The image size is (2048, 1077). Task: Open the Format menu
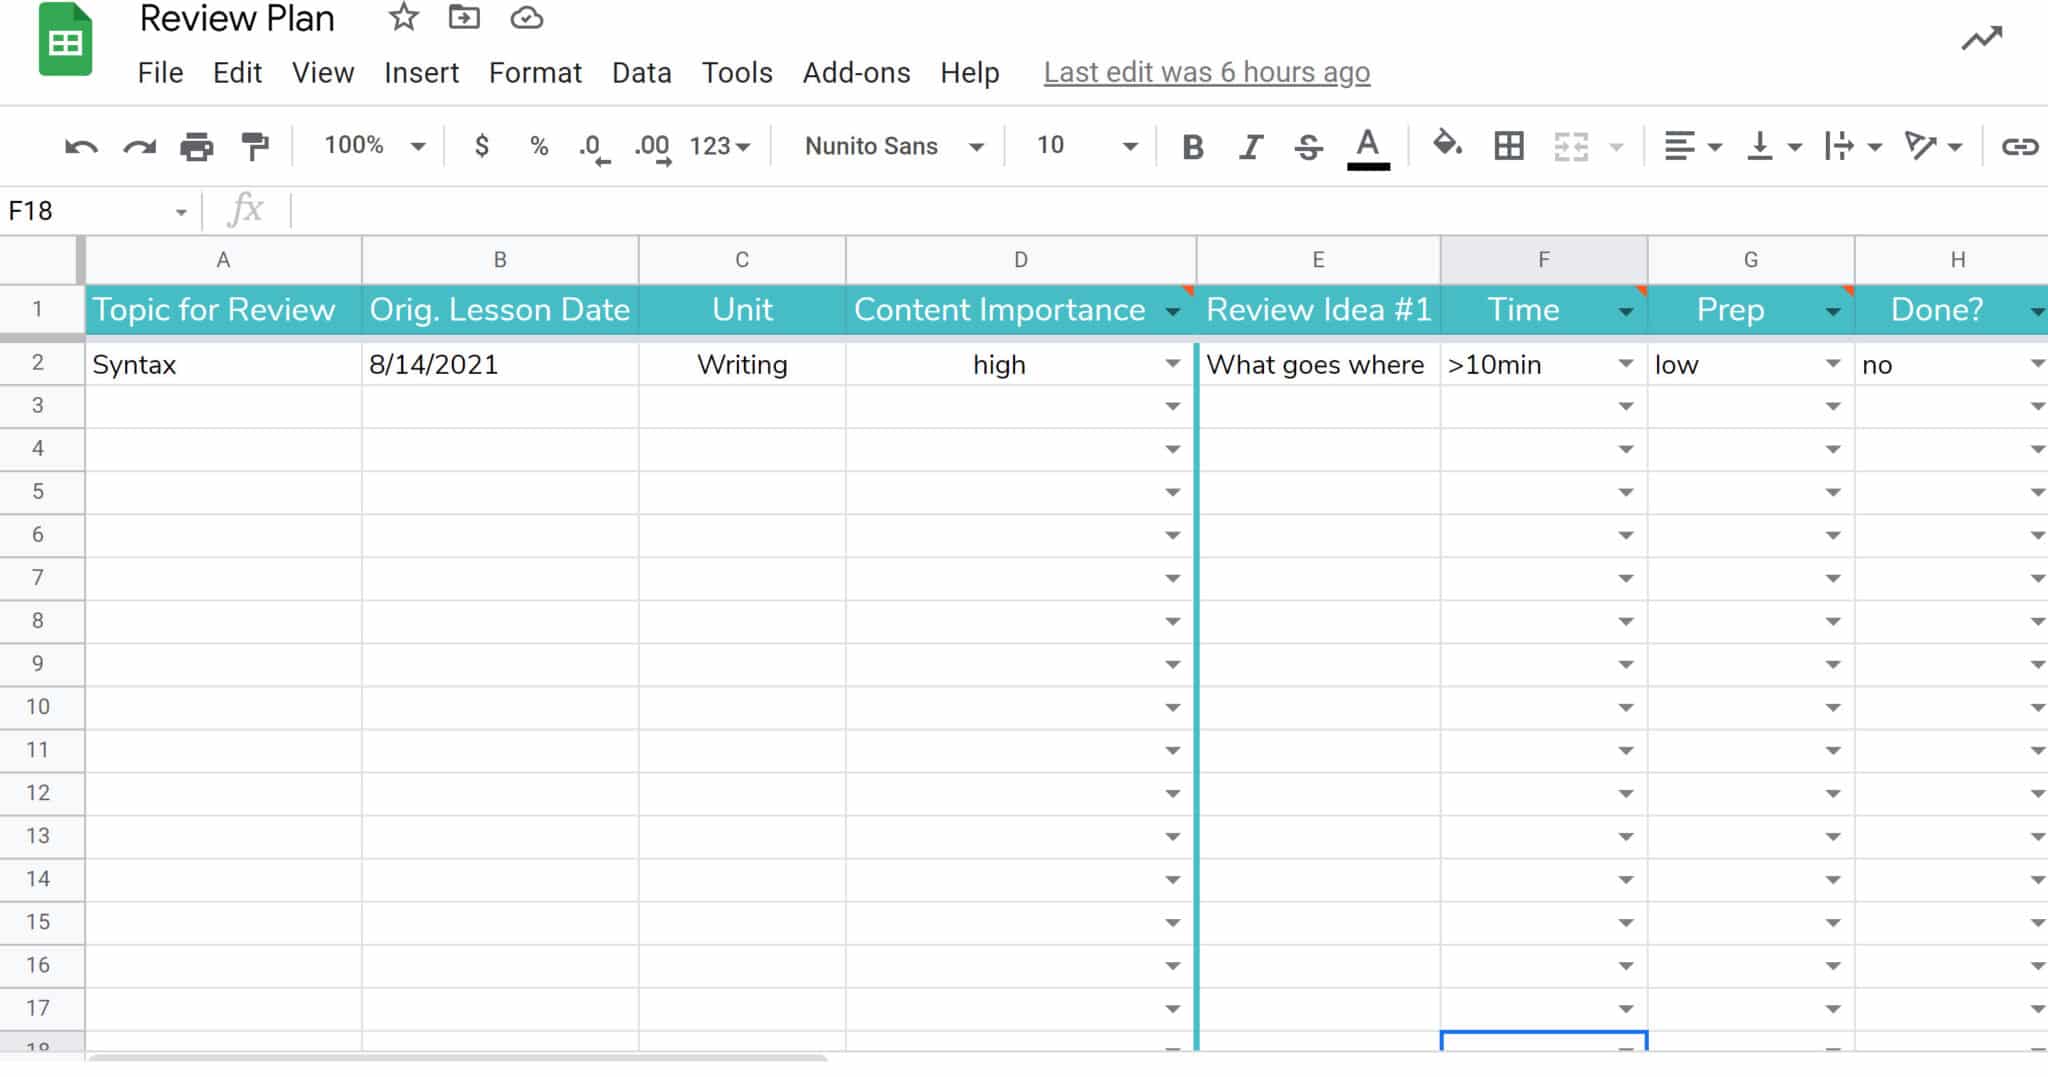point(535,73)
